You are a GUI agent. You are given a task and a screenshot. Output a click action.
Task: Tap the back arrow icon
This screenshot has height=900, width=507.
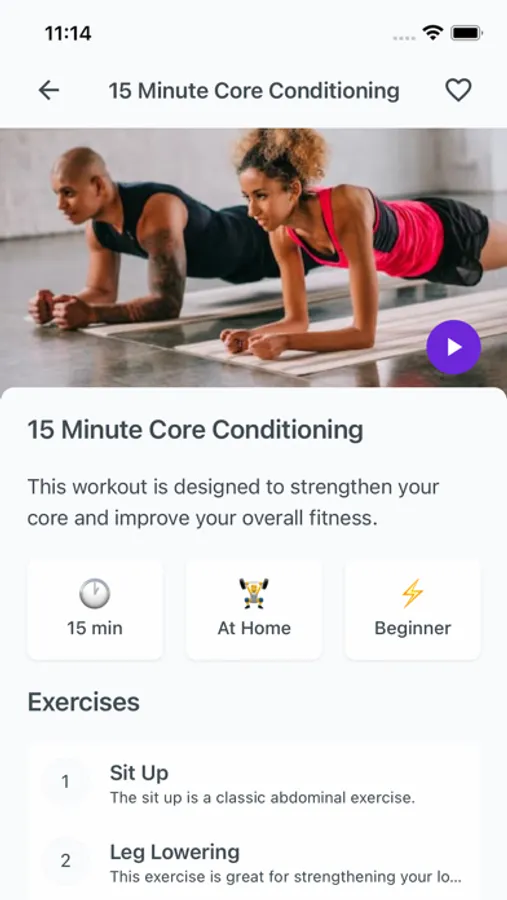tap(49, 90)
